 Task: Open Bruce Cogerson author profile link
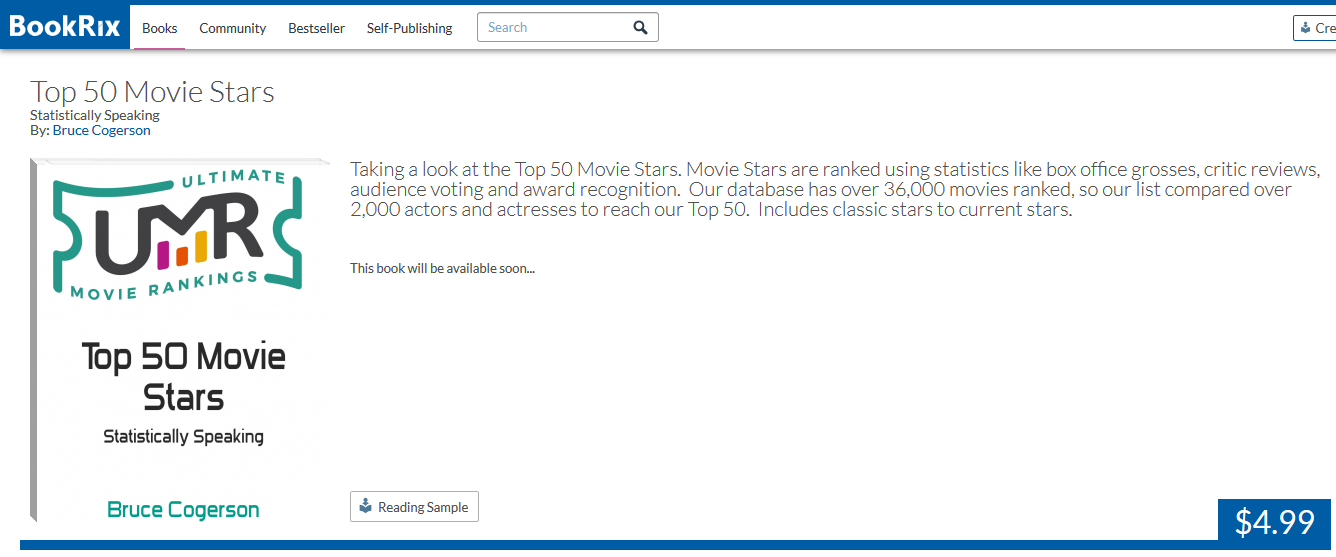[x=102, y=130]
